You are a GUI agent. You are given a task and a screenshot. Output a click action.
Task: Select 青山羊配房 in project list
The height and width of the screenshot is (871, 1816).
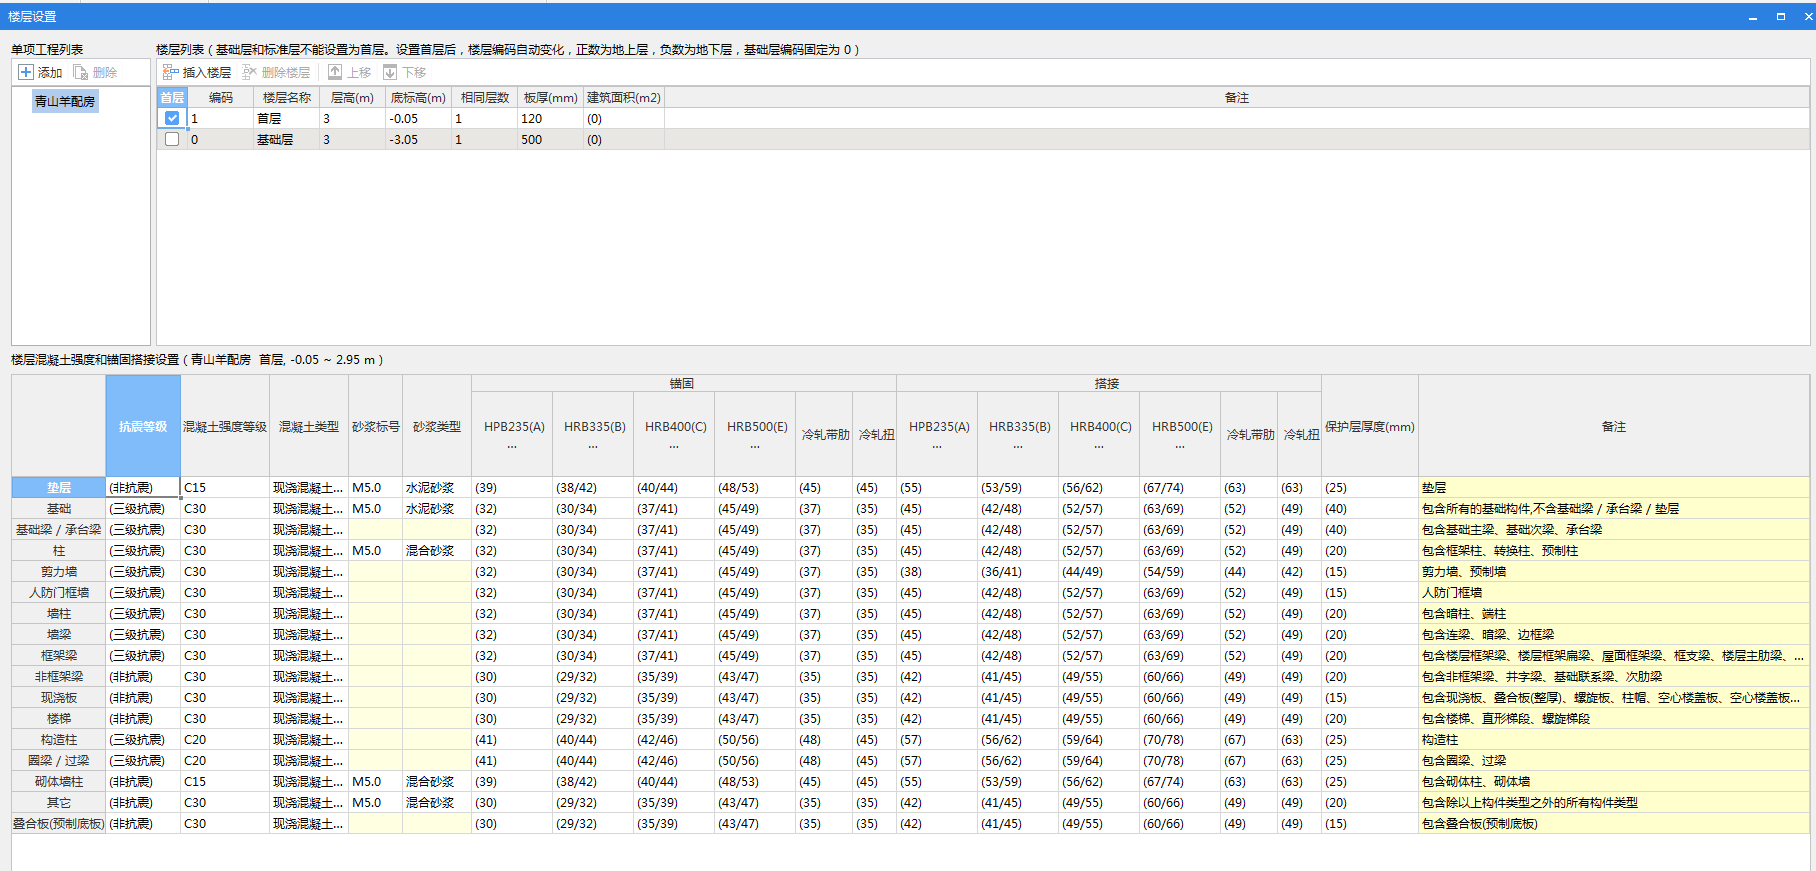(65, 101)
